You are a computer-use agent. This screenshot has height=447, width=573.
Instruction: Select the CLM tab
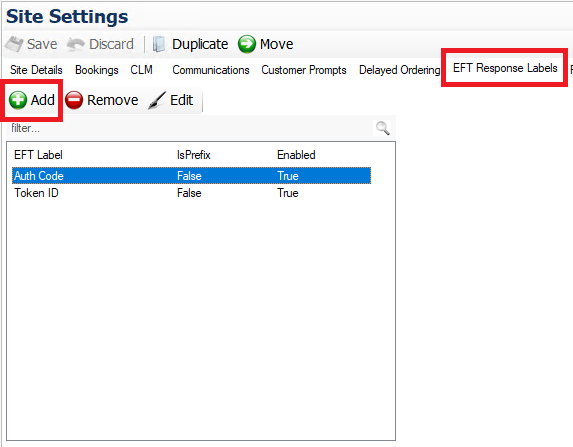pyautogui.click(x=141, y=70)
